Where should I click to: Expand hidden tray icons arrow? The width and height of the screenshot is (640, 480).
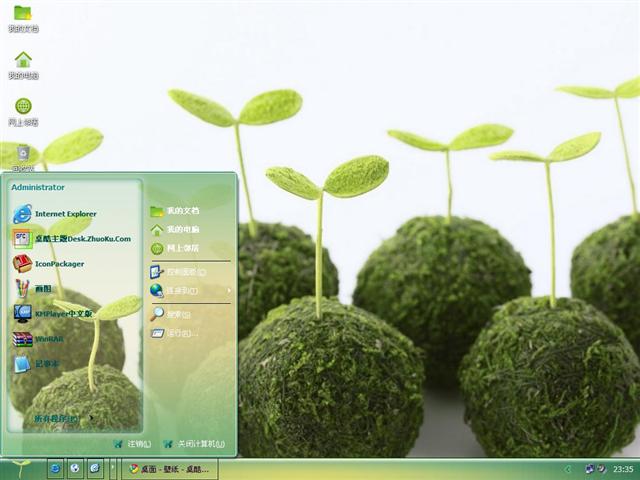click(x=567, y=469)
